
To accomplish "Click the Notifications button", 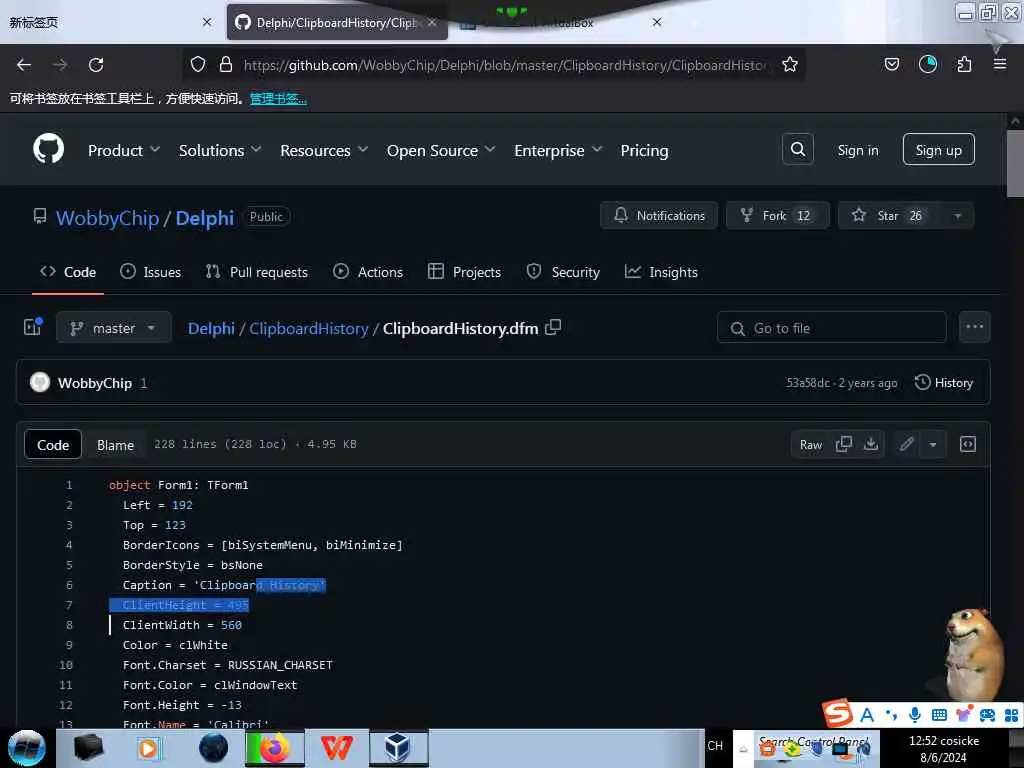I will pyautogui.click(x=659, y=216).
